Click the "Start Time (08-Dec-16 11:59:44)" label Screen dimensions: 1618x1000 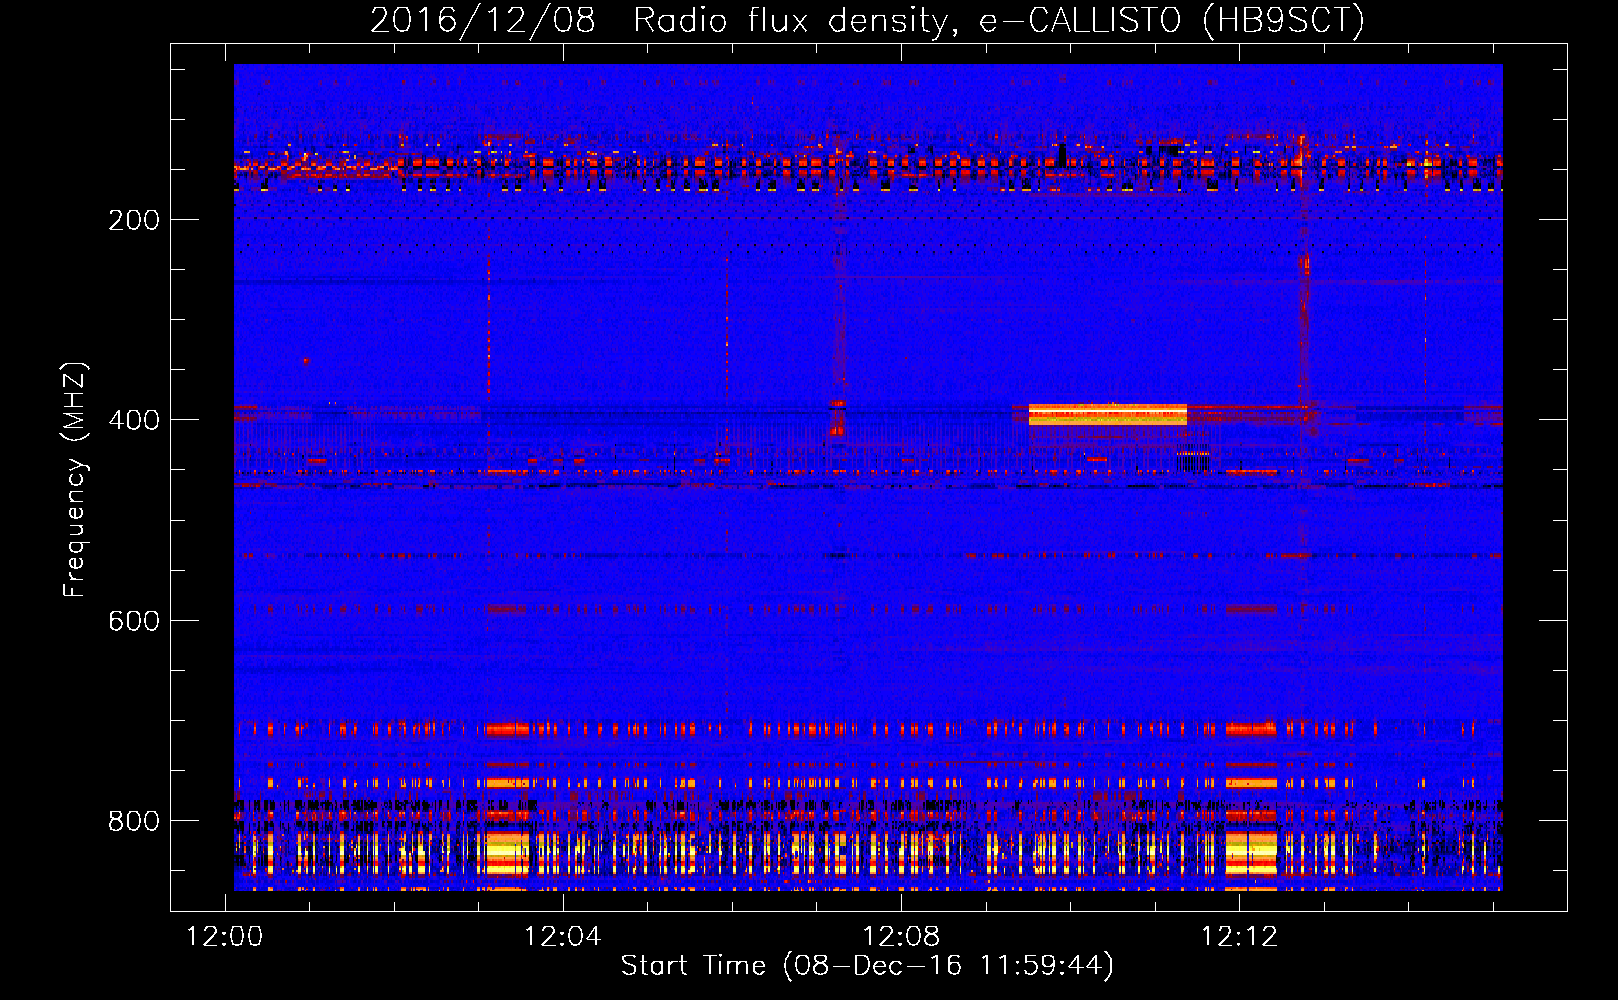(x=867, y=966)
